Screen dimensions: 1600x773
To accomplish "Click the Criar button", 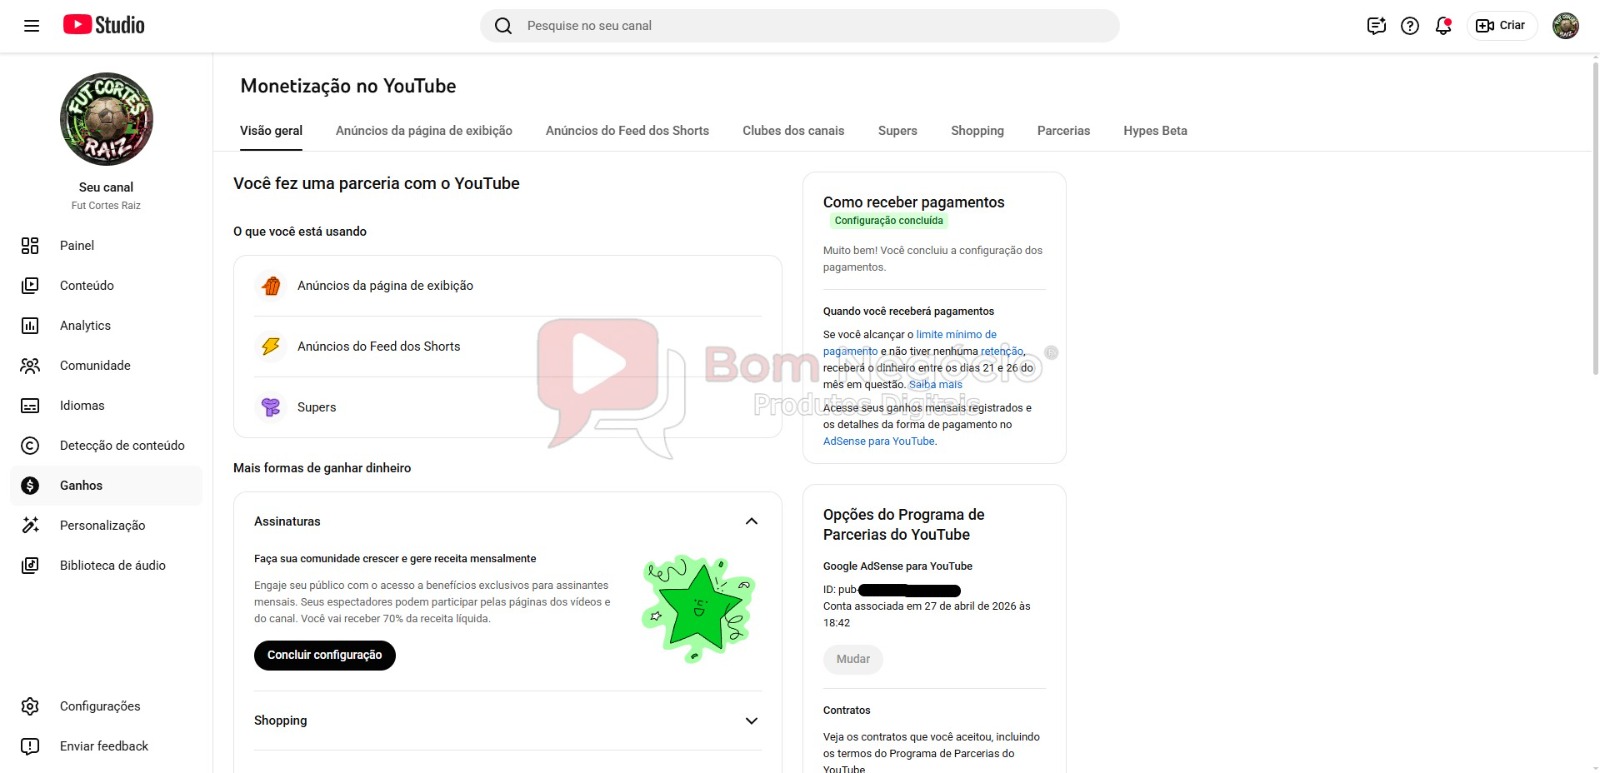I will click(x=1502, y=26).
